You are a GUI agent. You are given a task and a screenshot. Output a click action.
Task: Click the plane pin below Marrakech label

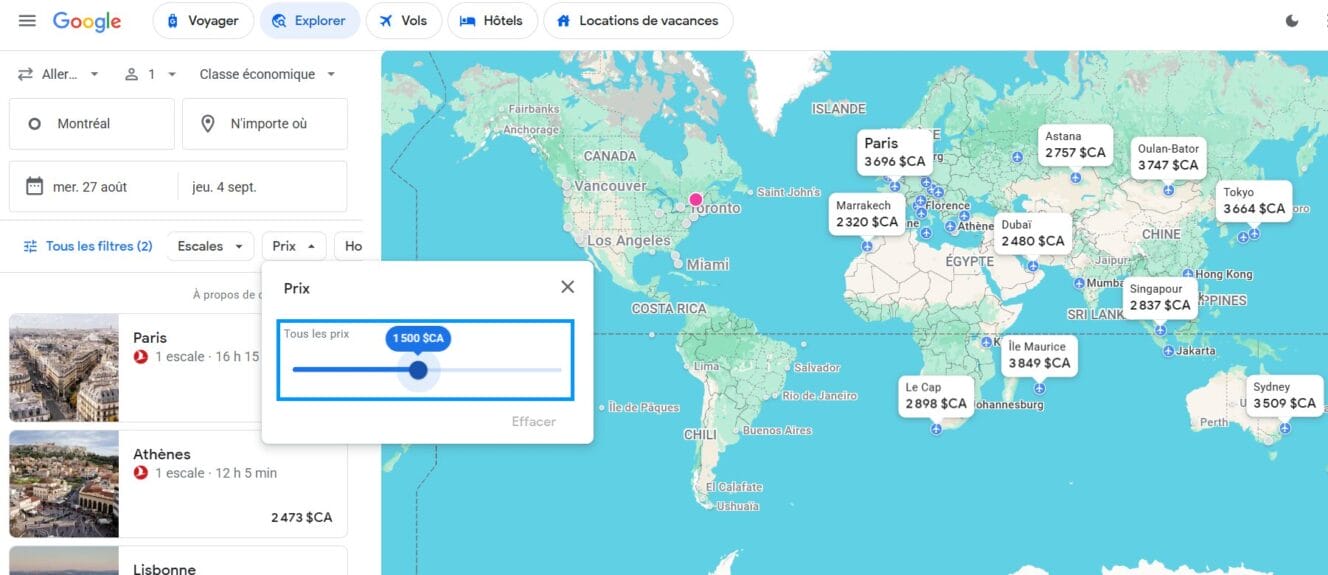(867, 246)
